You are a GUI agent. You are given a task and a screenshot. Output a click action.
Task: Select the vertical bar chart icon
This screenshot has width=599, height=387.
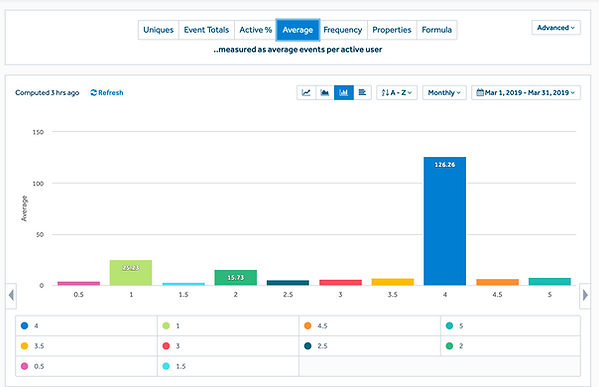click(344, 92)
